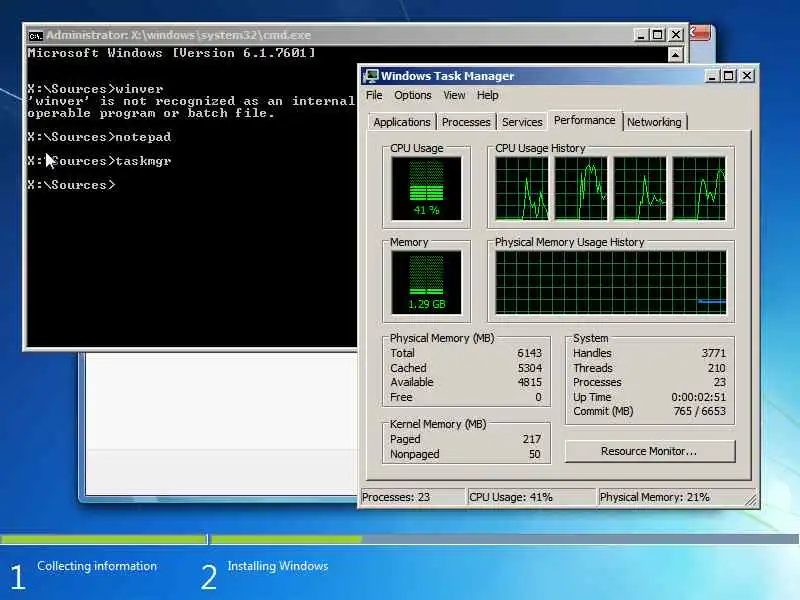Screen dimensions: 800x600
Task: Click the Installing Windows progress bar
Action: (505, 539)
